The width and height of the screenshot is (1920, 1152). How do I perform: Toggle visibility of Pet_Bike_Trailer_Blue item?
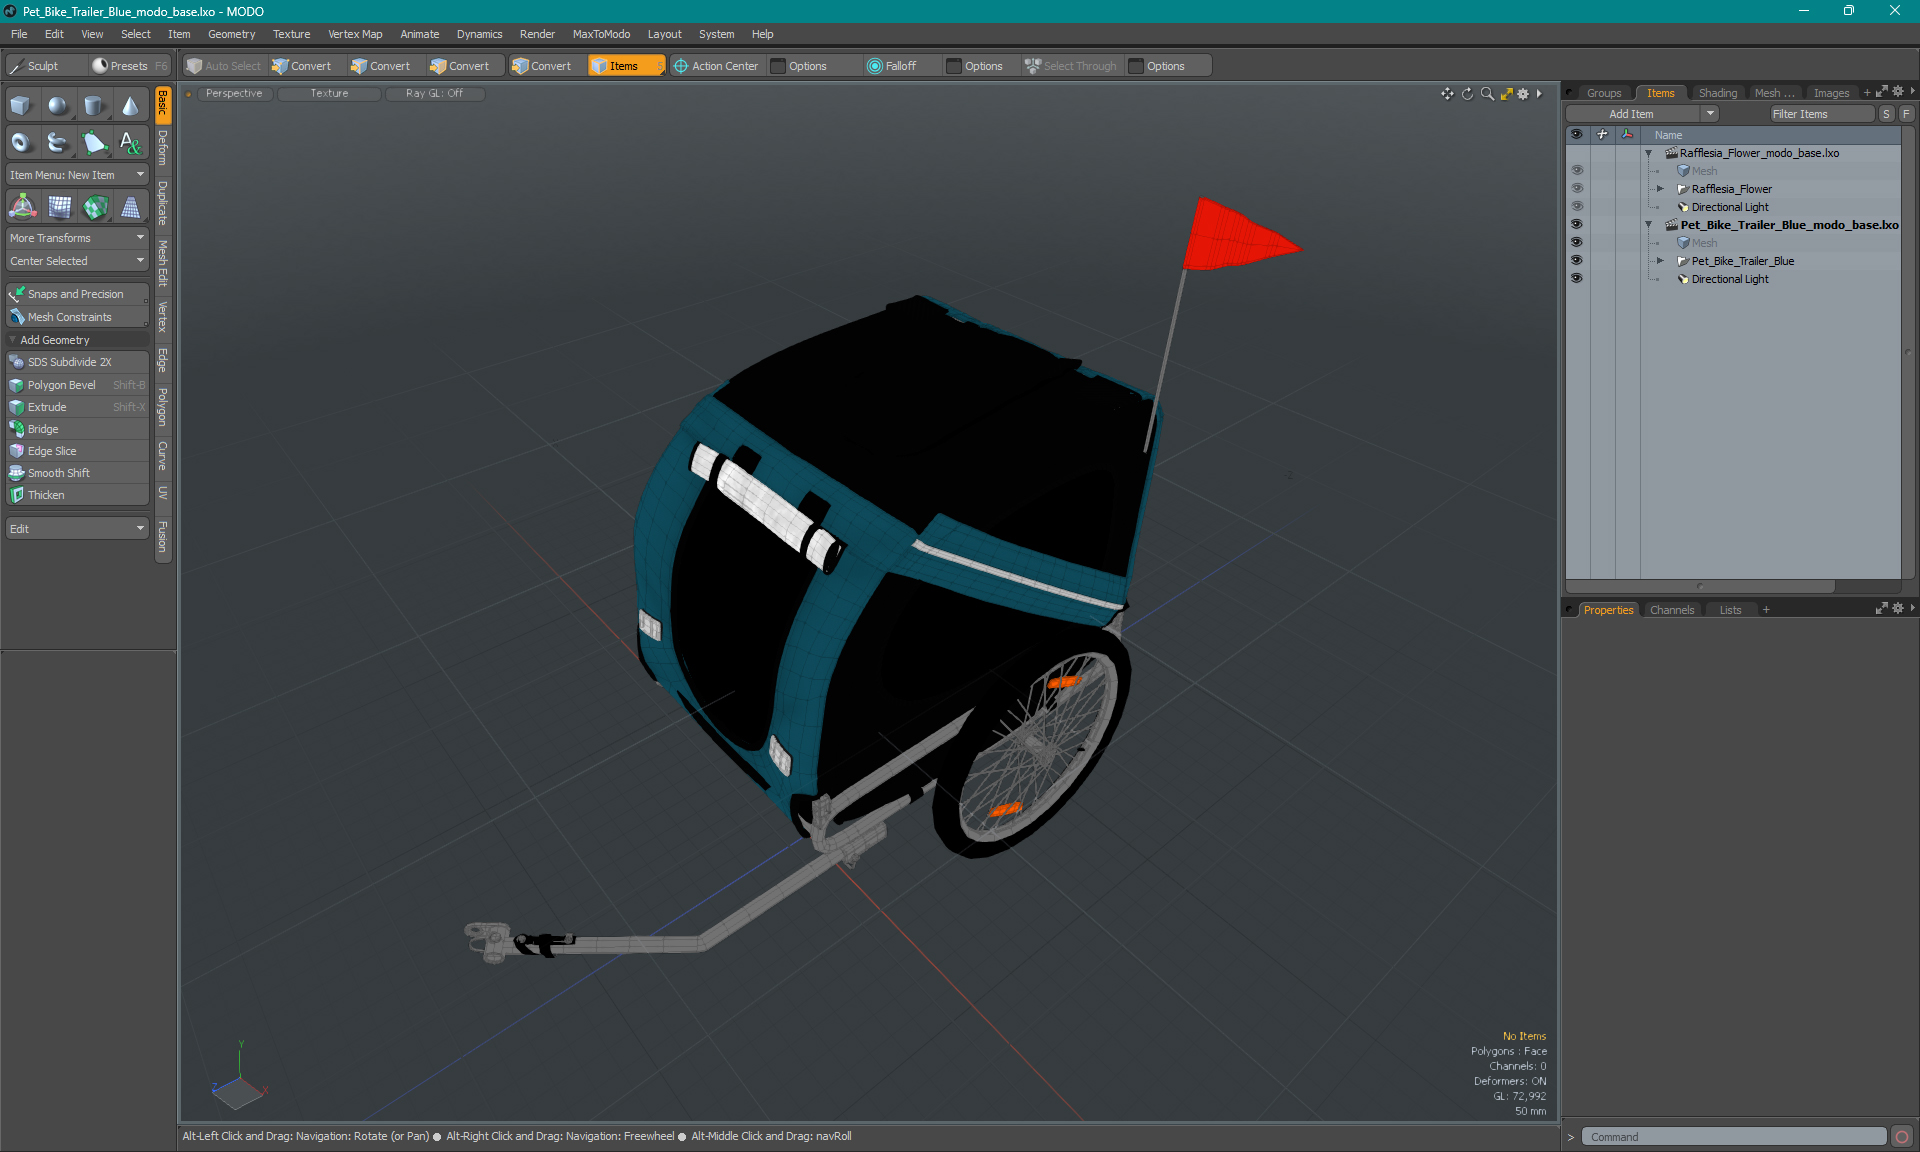click(1577, 261)
